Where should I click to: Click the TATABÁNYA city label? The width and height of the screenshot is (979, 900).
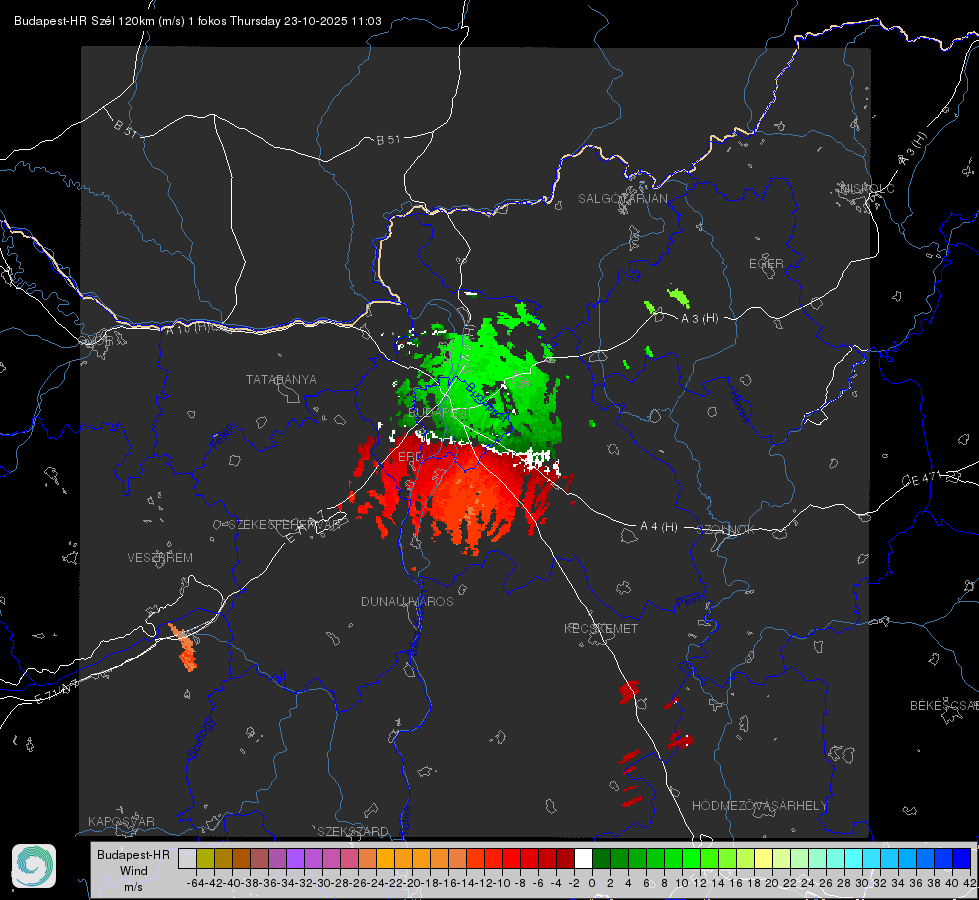pyautogui.click(x=281, y=379)
